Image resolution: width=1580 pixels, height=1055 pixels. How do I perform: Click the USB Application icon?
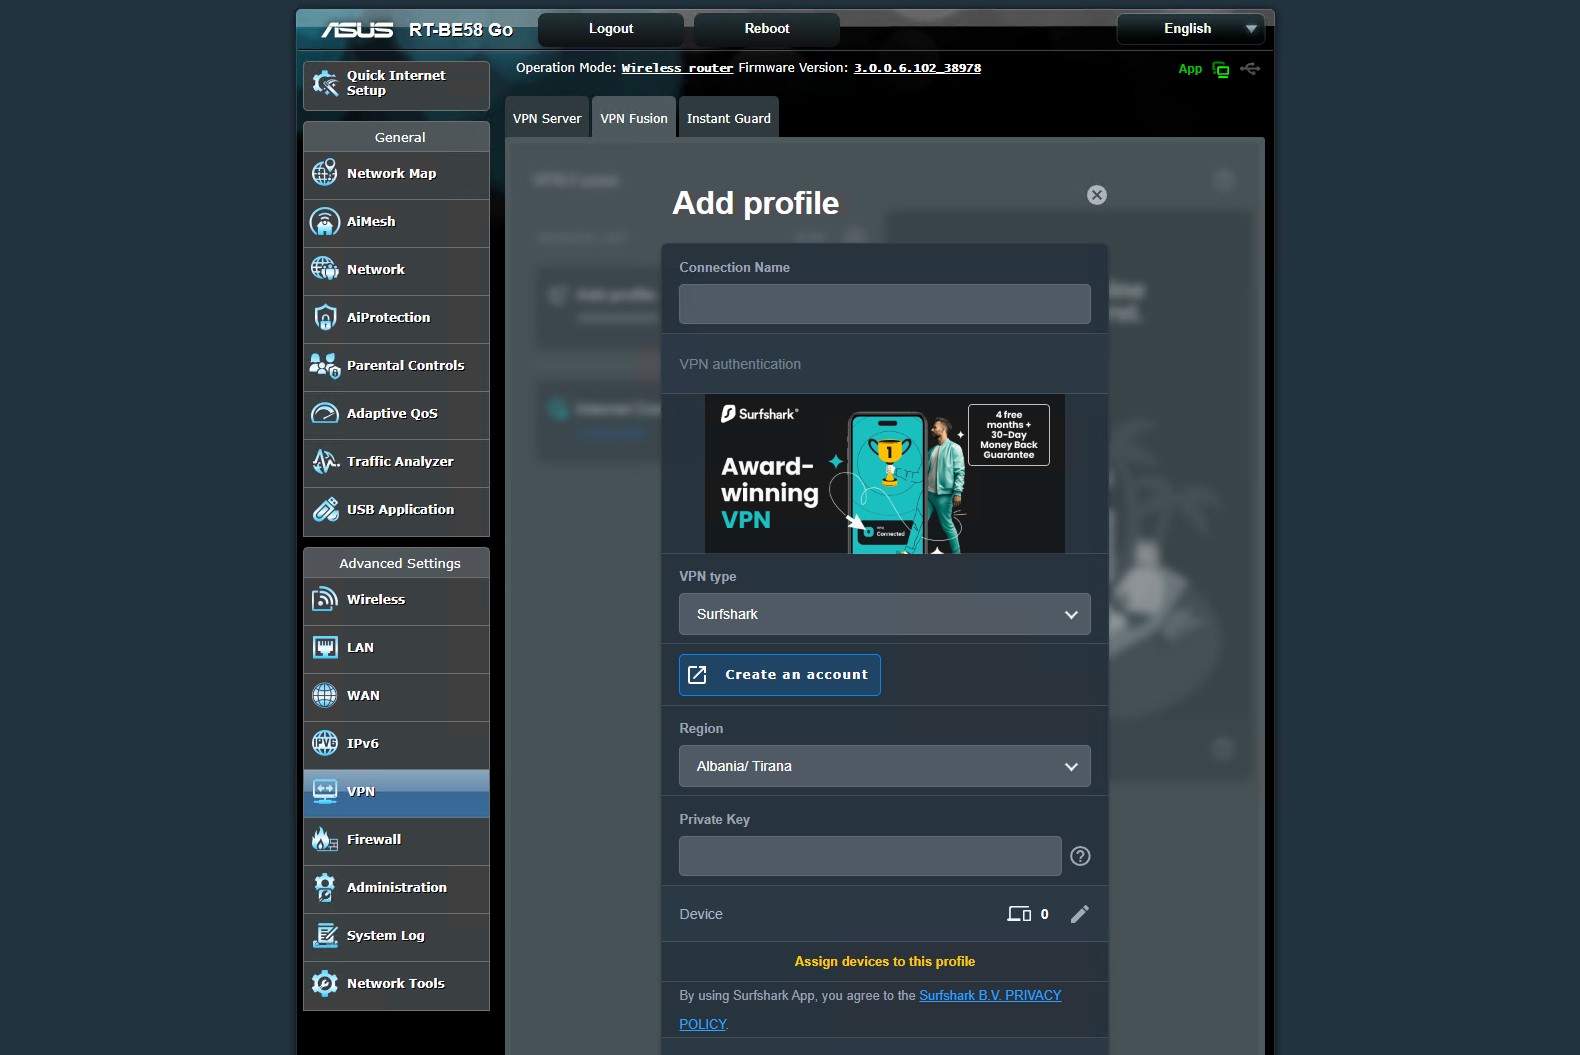tap(325, 509)
